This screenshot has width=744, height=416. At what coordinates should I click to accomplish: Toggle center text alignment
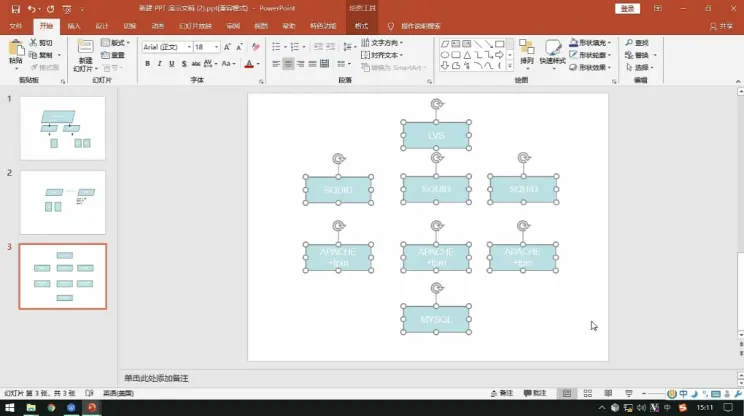click(x=288, y=64)
